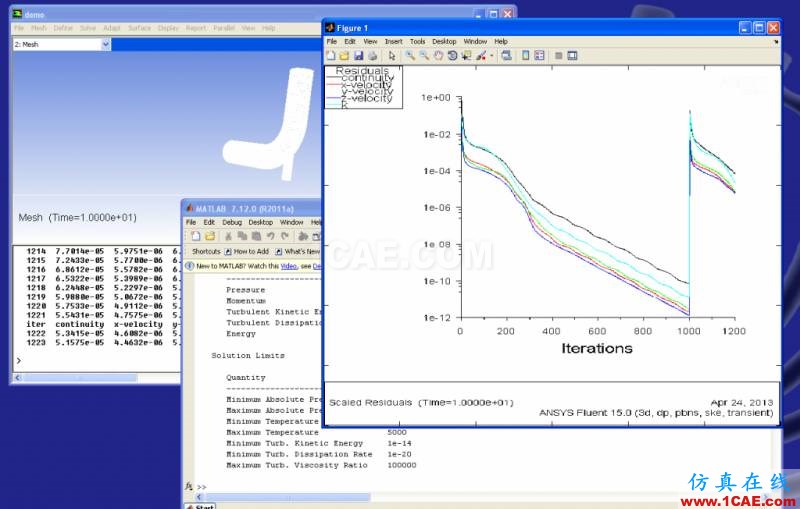Viewport: 800px width, 509px height.
Task: Open Edit menu in MATLAB window
Action: (209, 222)
